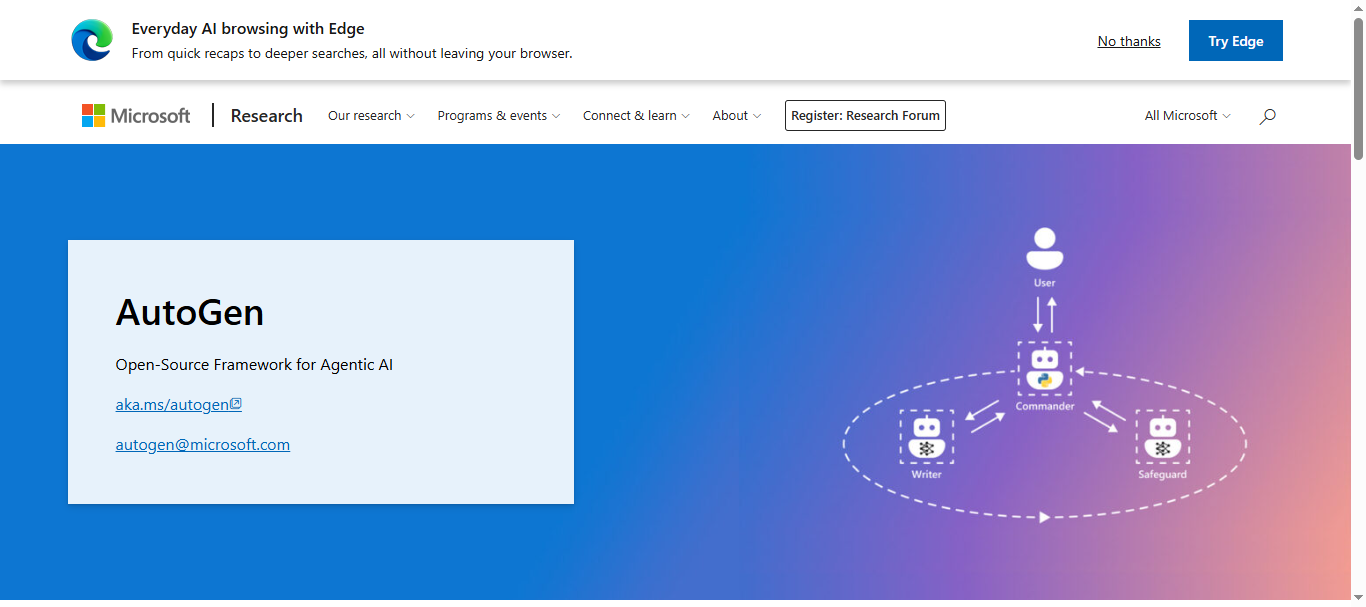Open the Connect & learn menu
Viewport: 1366px width, 607px height.
[x=636, y=116]
